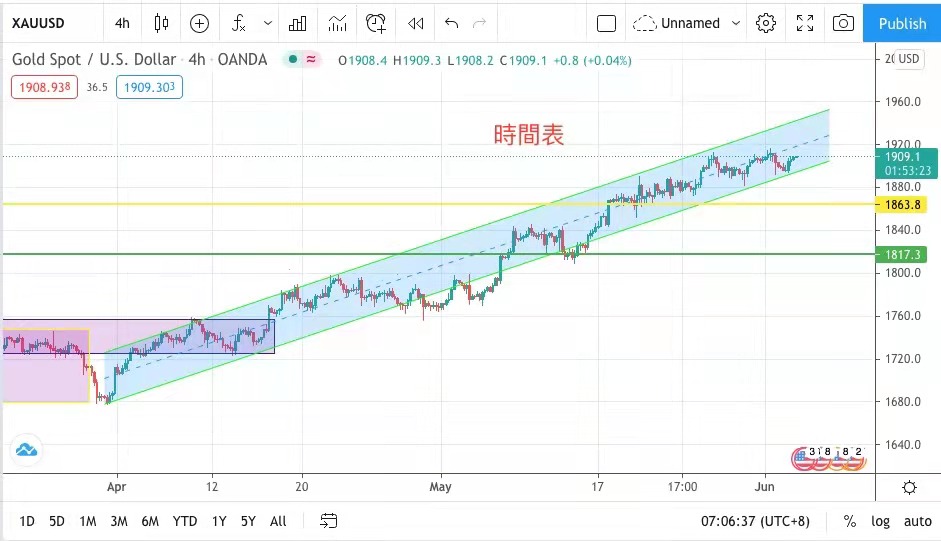Image resolution: width=941 pixels, height=541 pixels.
Task: Expand the dropdown arrow next to fx
Action: tap(267, 23)
